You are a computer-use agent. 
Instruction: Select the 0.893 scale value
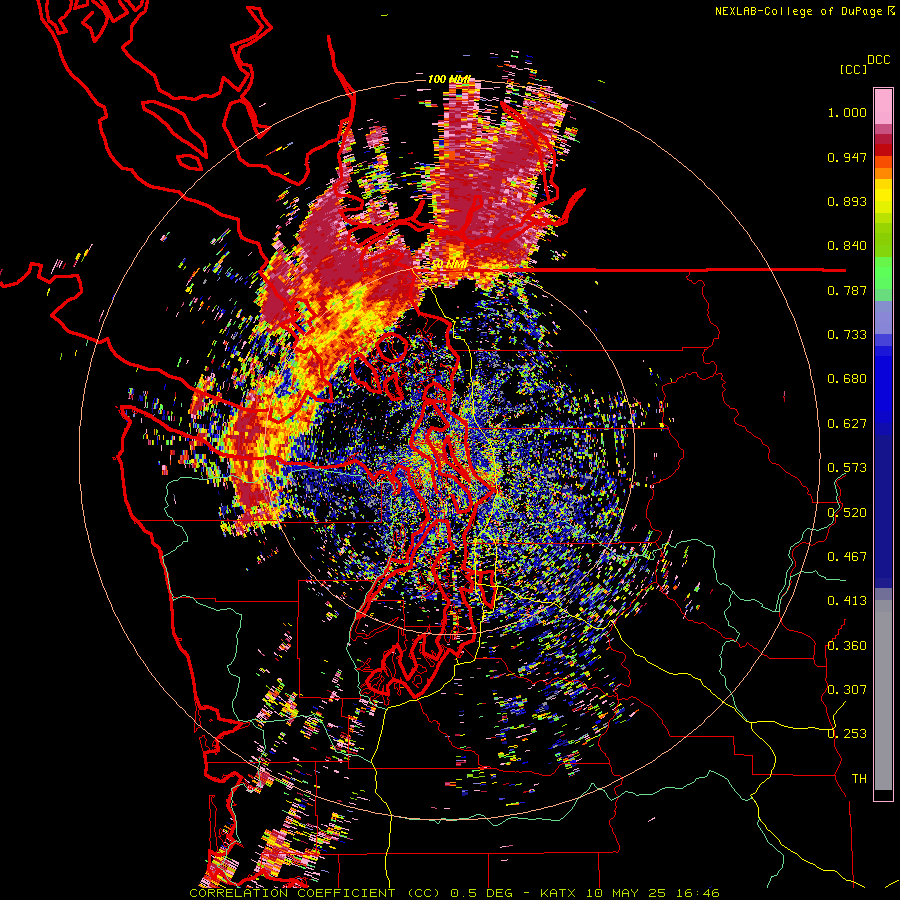click(x=847, y=201)
